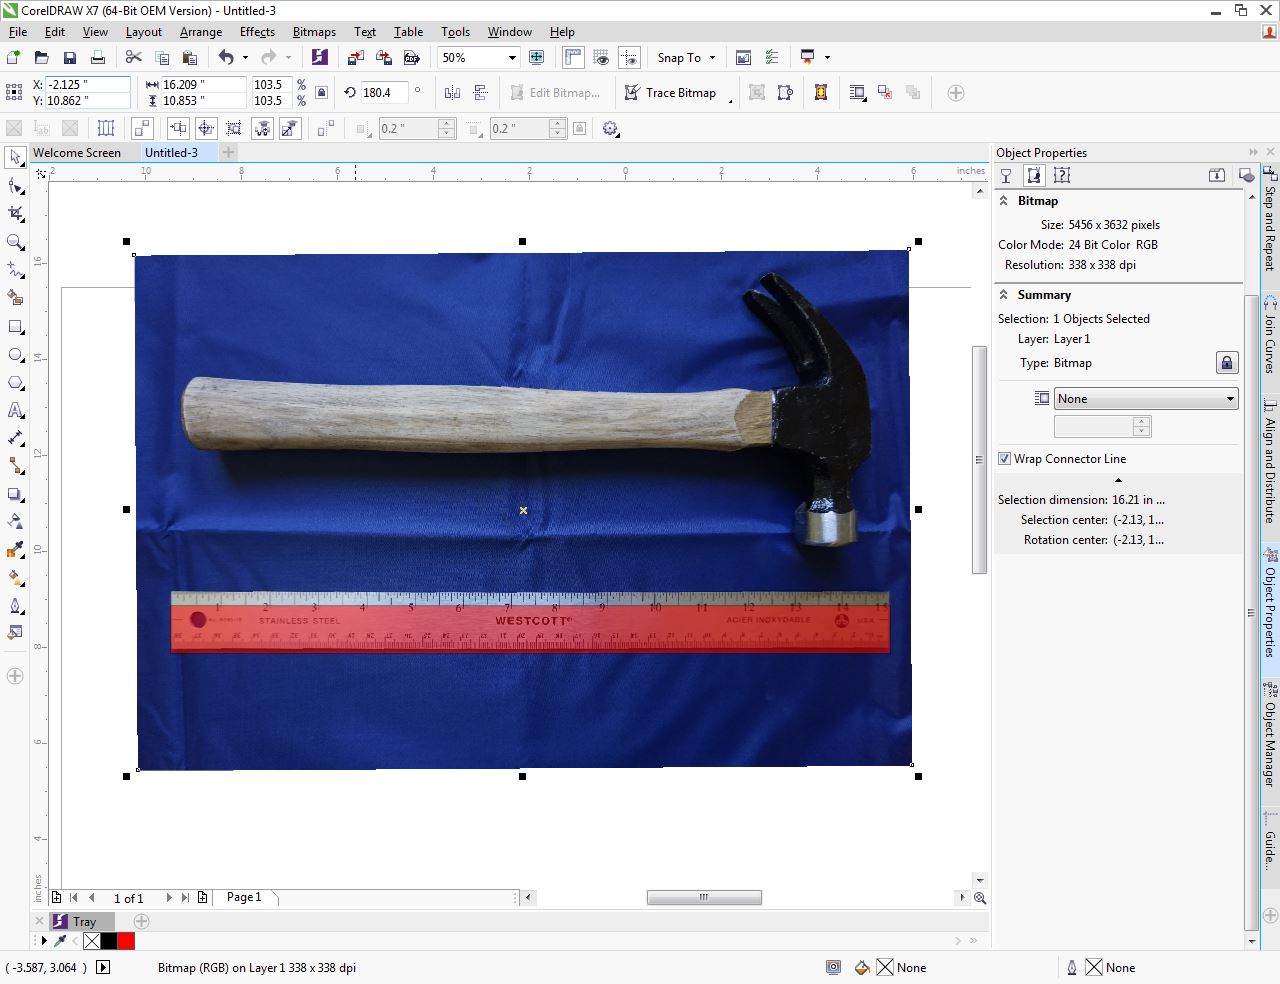Viewport: 1280px width, 984px height.
Task: Open the zoom level 50% dropdown
Action: point(512,58)
